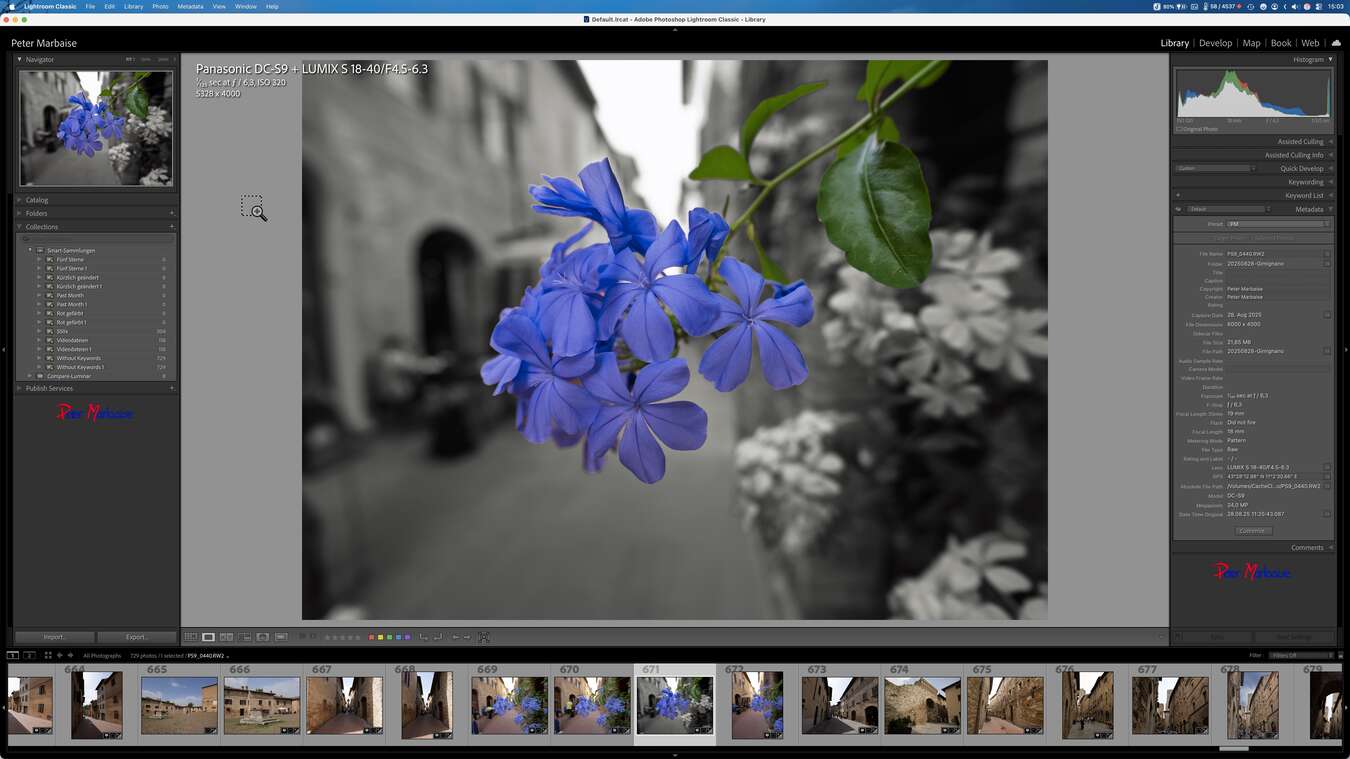The height and width of the screenshot is (759, 1350).
Task: Set green color label
Action: [x=389, y=637]
